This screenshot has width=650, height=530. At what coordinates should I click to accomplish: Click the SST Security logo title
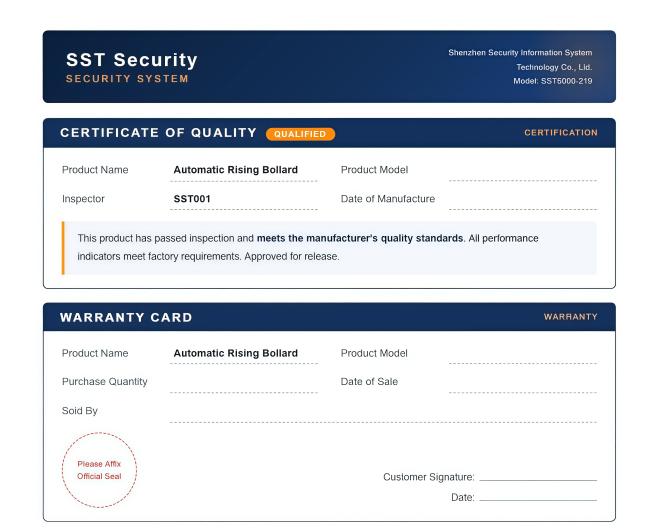132,60
